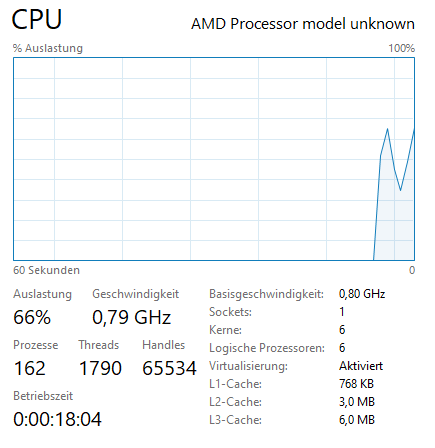Select the Betriebszeit value 0:00:18:04
The width and height of the screenshot is (435, 448).
[x=57, y=419]
